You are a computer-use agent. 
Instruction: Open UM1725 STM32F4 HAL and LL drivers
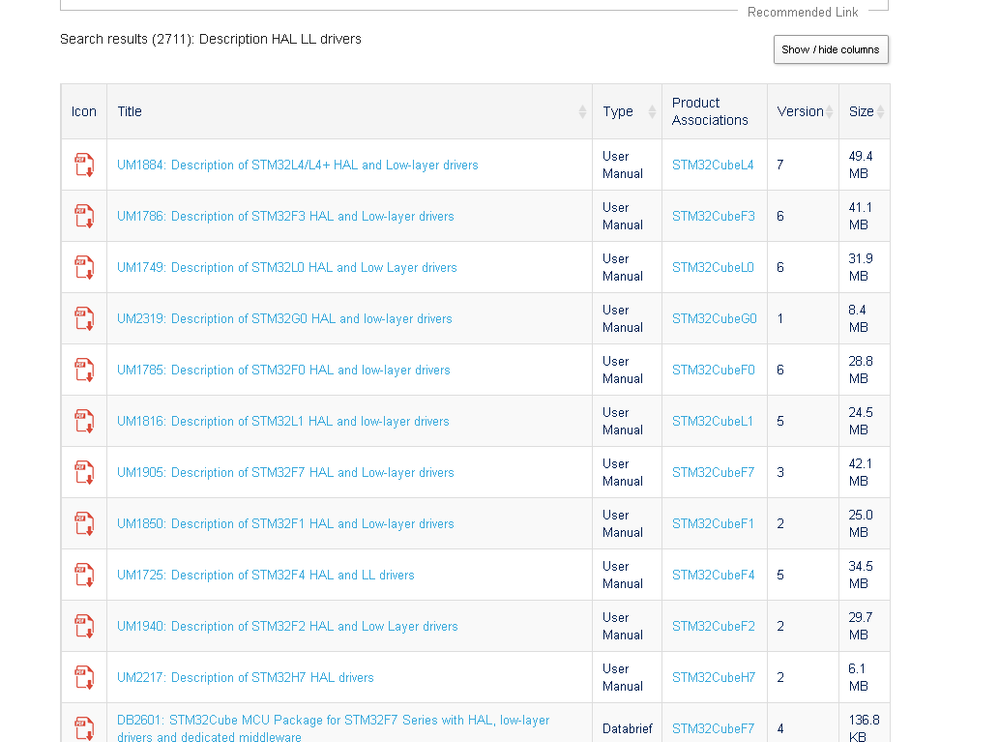[266, 575]
